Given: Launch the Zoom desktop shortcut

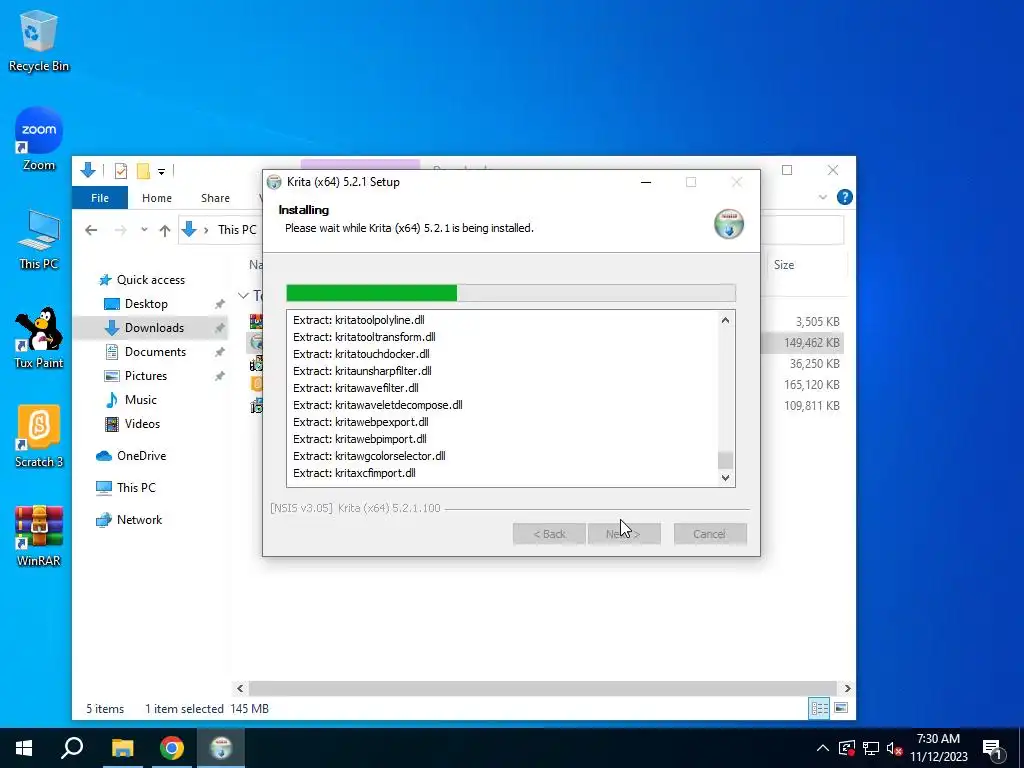Looking at the screenshot, I should coord(39,139).
